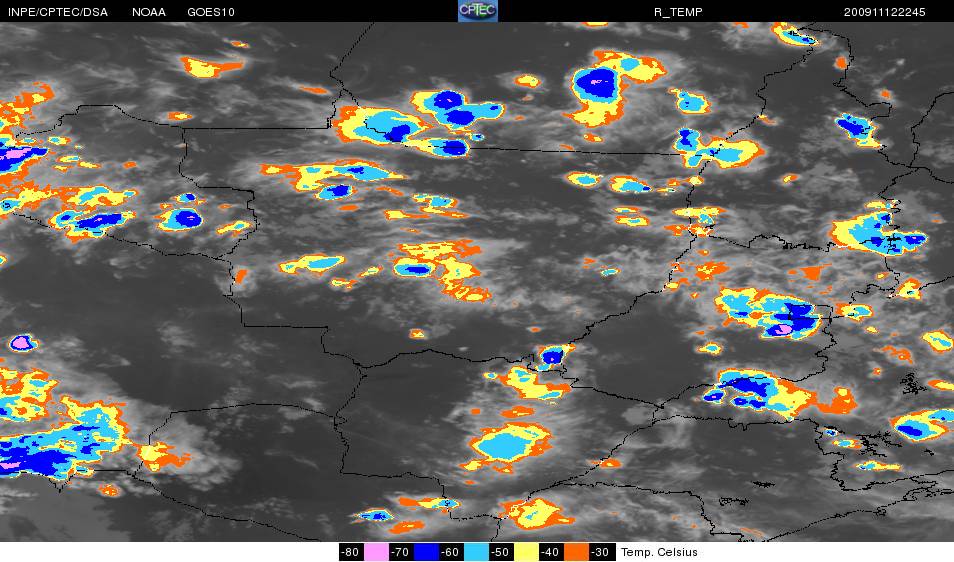Click the -50 legend label
The image size is (954, 562).
click(x=501, y=552)
